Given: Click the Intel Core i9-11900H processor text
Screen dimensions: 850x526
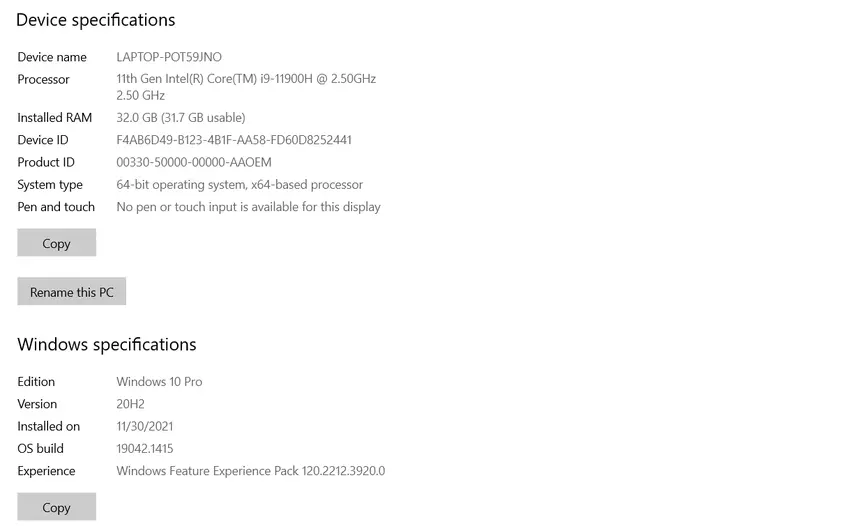Looking at the screenshot, I should 246,79.
